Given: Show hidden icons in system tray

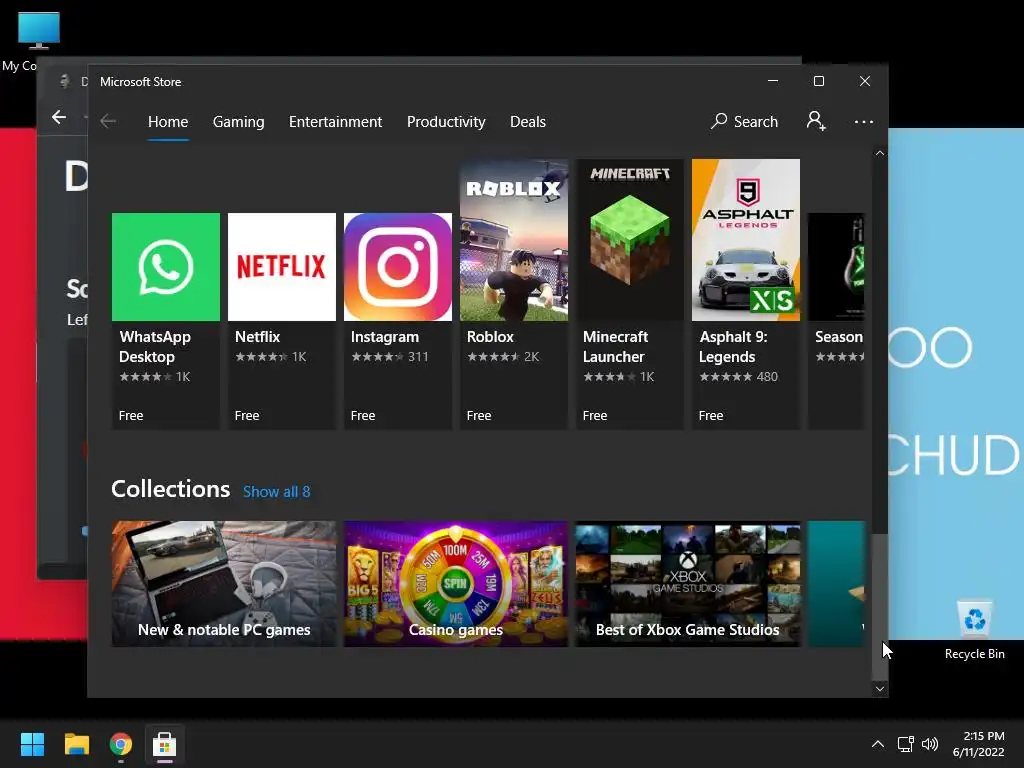Looking at the screenshot, I should click(x=878, y=744).
